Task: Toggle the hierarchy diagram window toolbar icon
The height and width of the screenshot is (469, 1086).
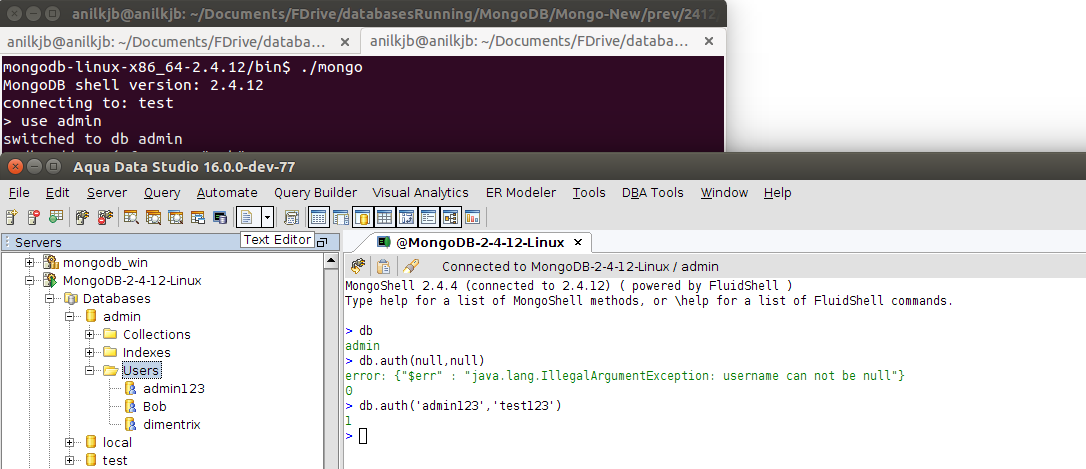Action: click(450, 217)
